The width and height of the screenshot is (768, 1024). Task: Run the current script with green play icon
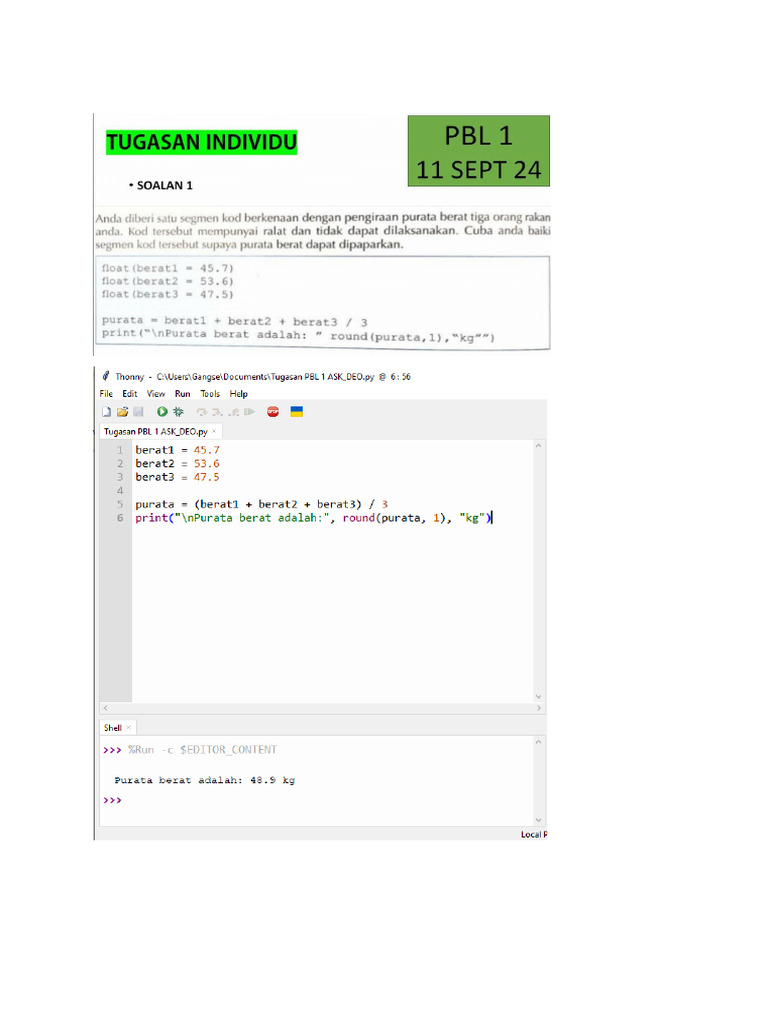162,412
